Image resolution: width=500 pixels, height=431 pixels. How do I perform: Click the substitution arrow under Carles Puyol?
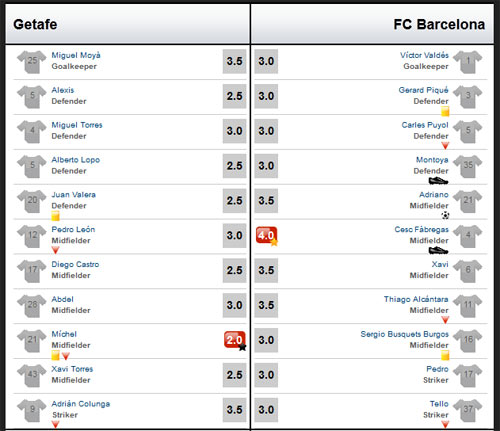(x=445, y=145)
